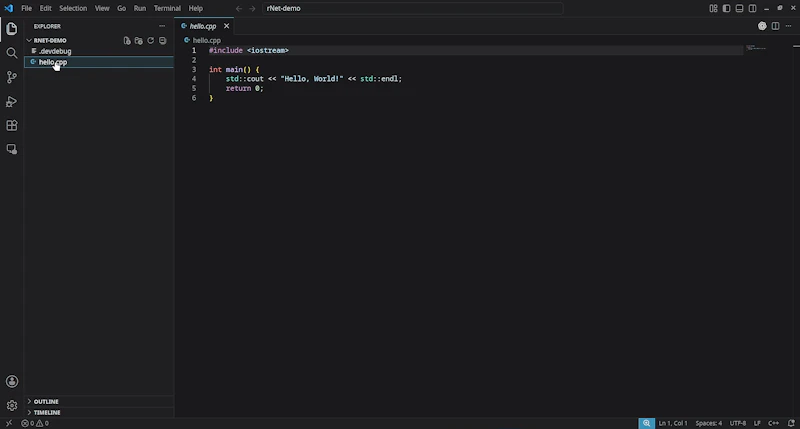Screen dimensions: 800x429
Task: Open the Accounts menu icon
Action: coord(12,382)
